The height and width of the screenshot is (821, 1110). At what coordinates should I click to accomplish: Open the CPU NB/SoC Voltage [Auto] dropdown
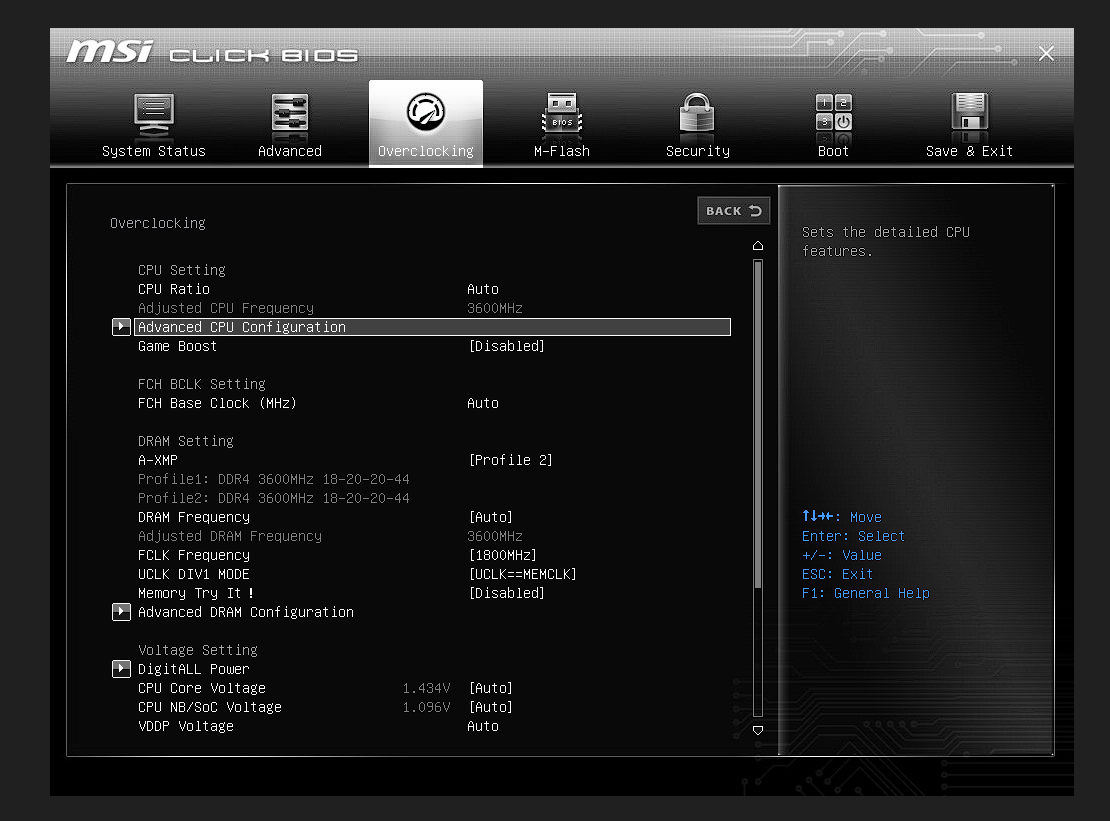491,707
